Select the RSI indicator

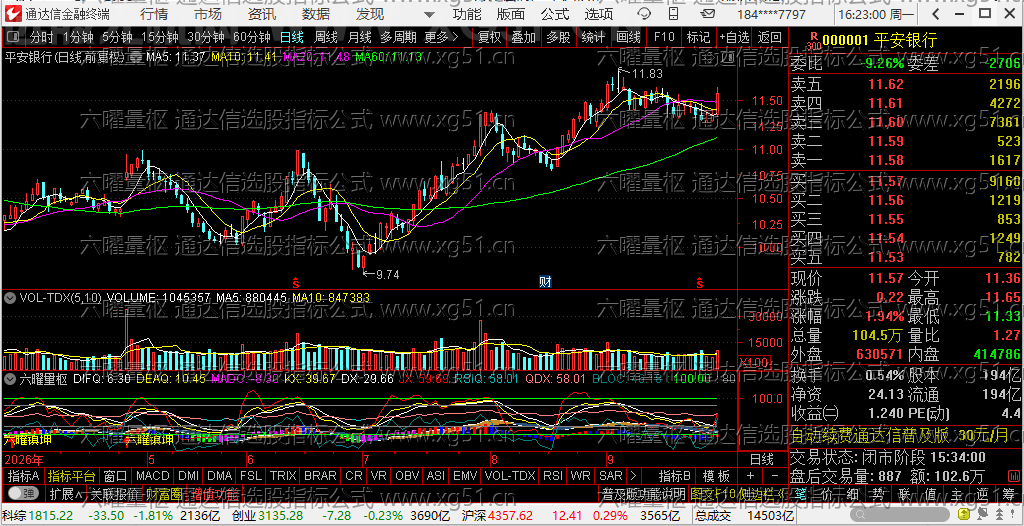pyautogui.click(x=553, y=476)
